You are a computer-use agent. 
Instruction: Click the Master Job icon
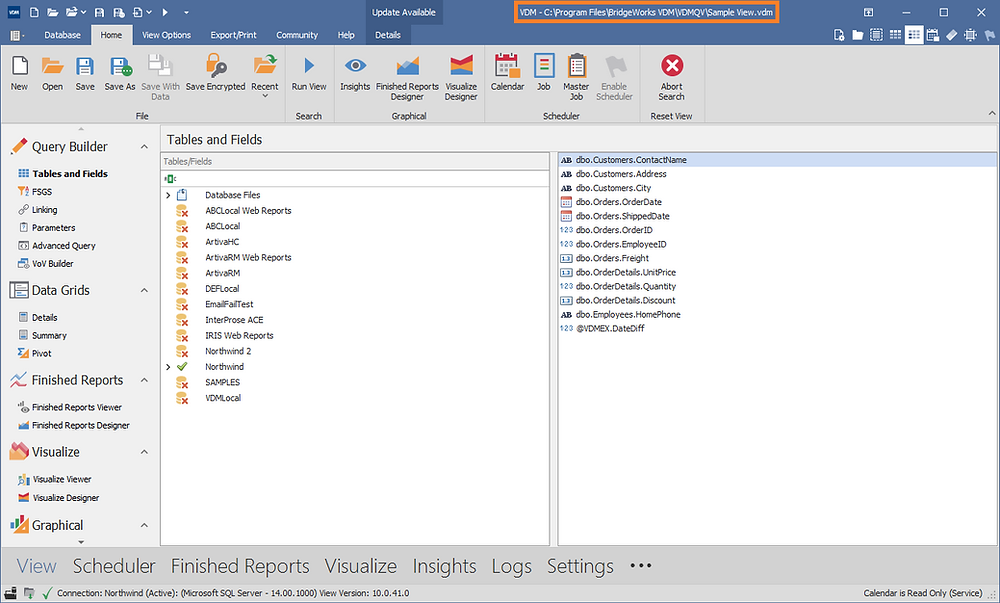pyautogui.click(x=576, y=78)
